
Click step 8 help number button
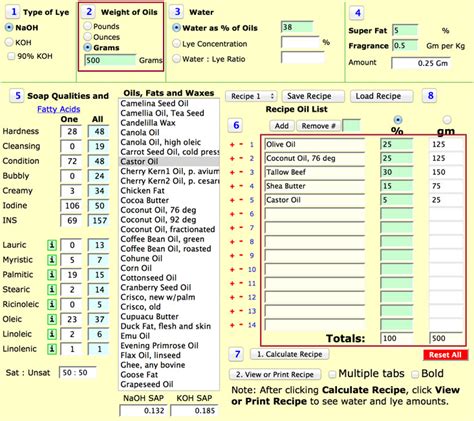[x=430, y=96]
